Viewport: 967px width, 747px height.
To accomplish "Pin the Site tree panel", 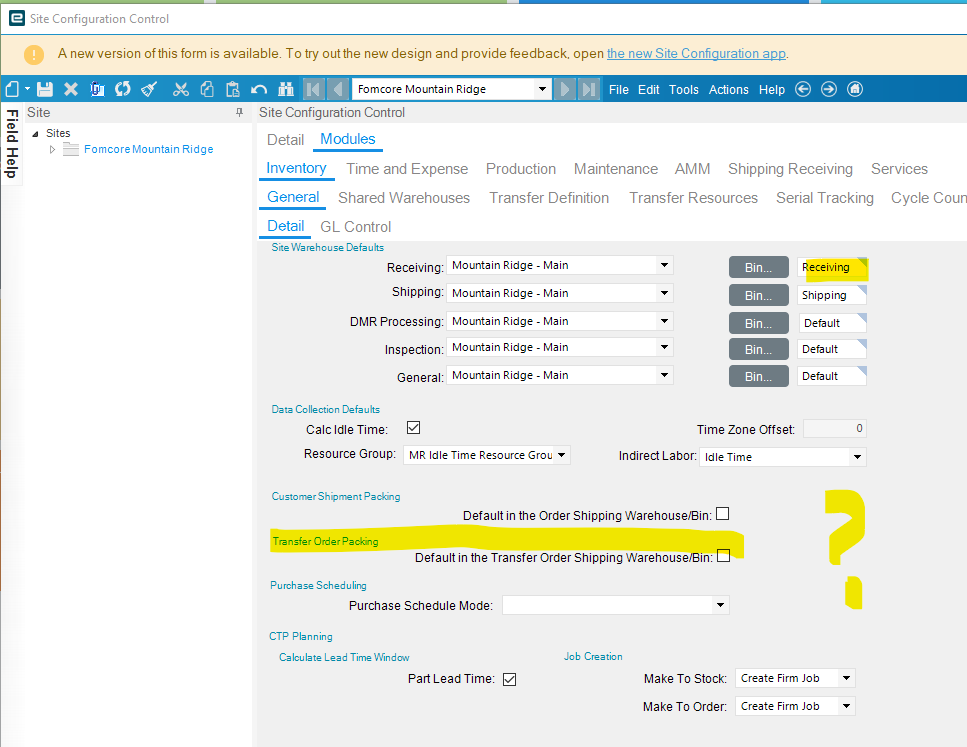I will click(x=239, y=112).
